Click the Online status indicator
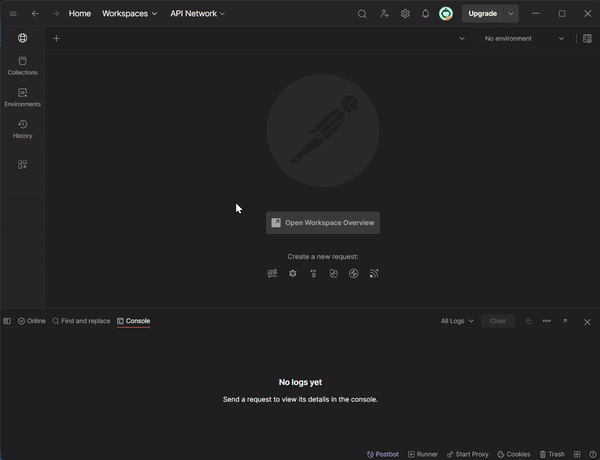600x460 pixels. [x=32, y=321]
